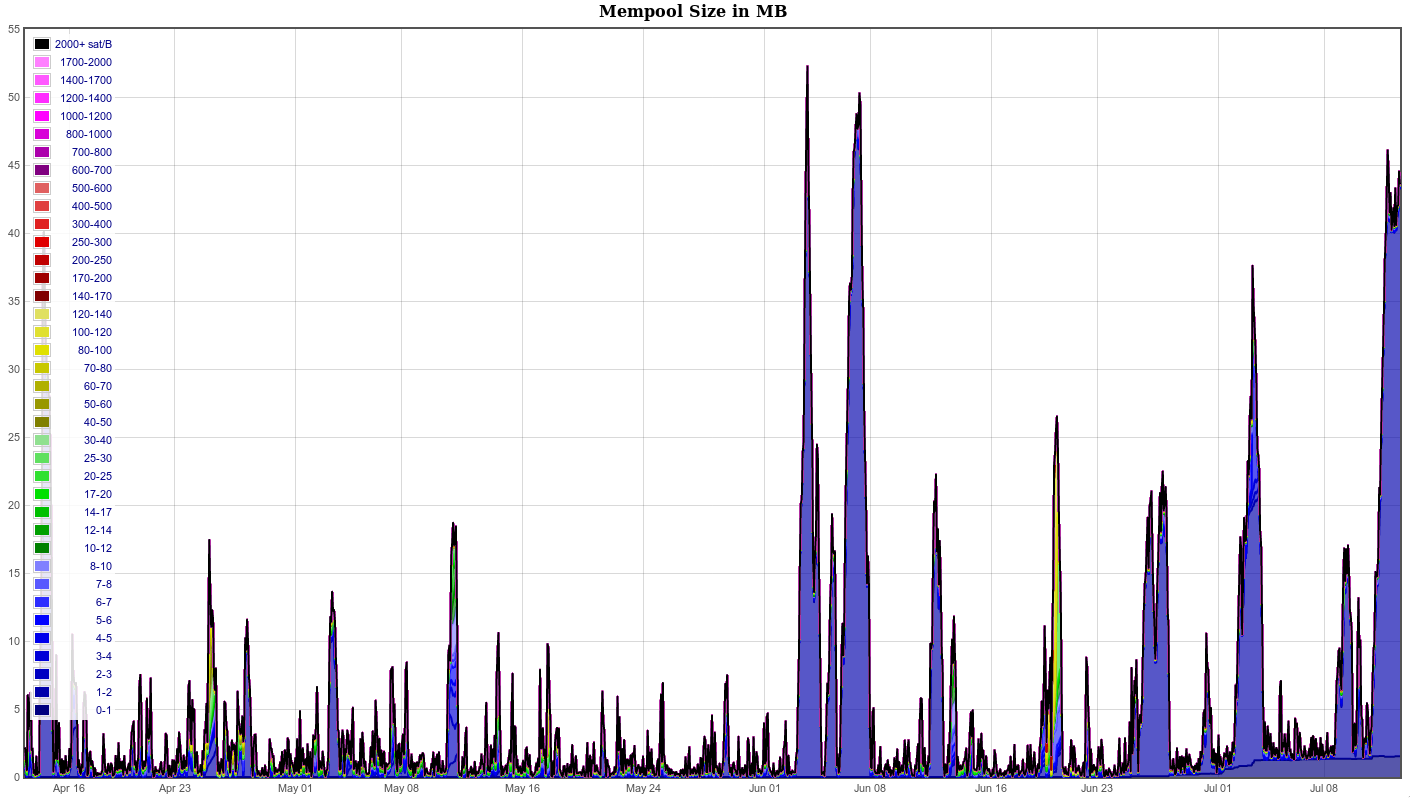Click the 'Jul 01' x-axis date label
Screen dimensions: 1410x798
coord(1218,788)
